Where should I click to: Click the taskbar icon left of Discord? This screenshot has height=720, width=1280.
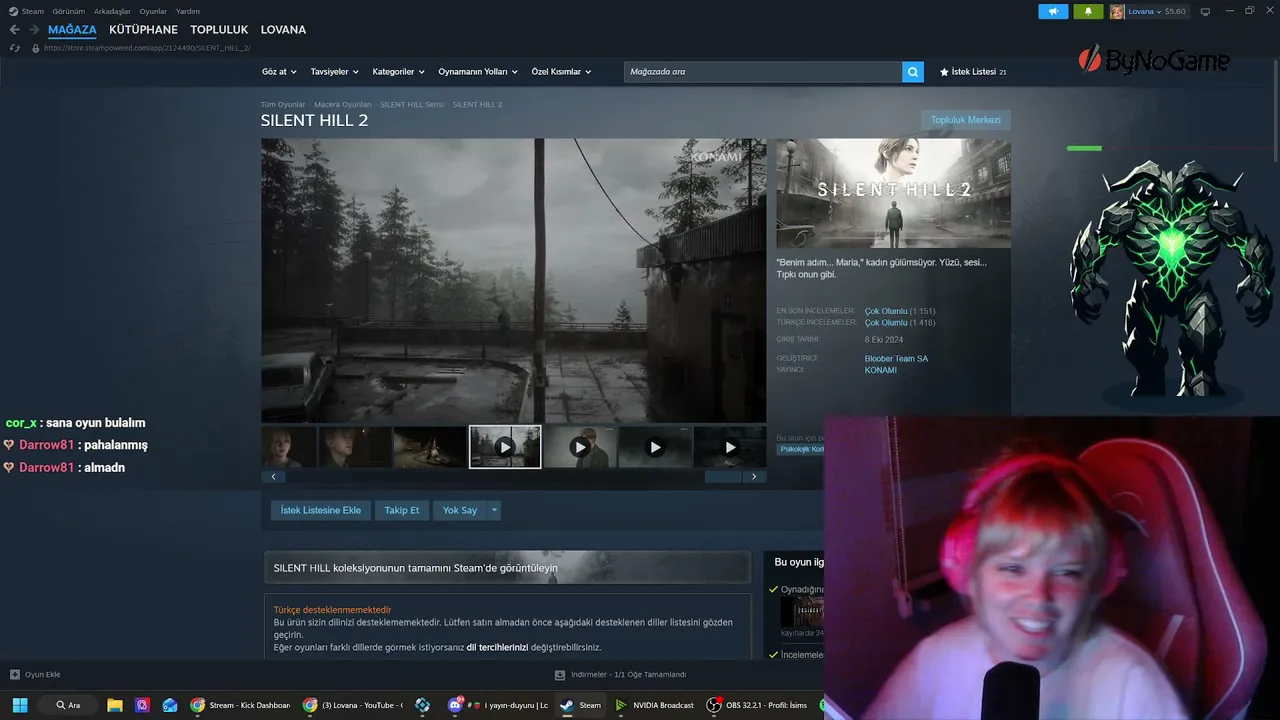(x=423, y=705)
